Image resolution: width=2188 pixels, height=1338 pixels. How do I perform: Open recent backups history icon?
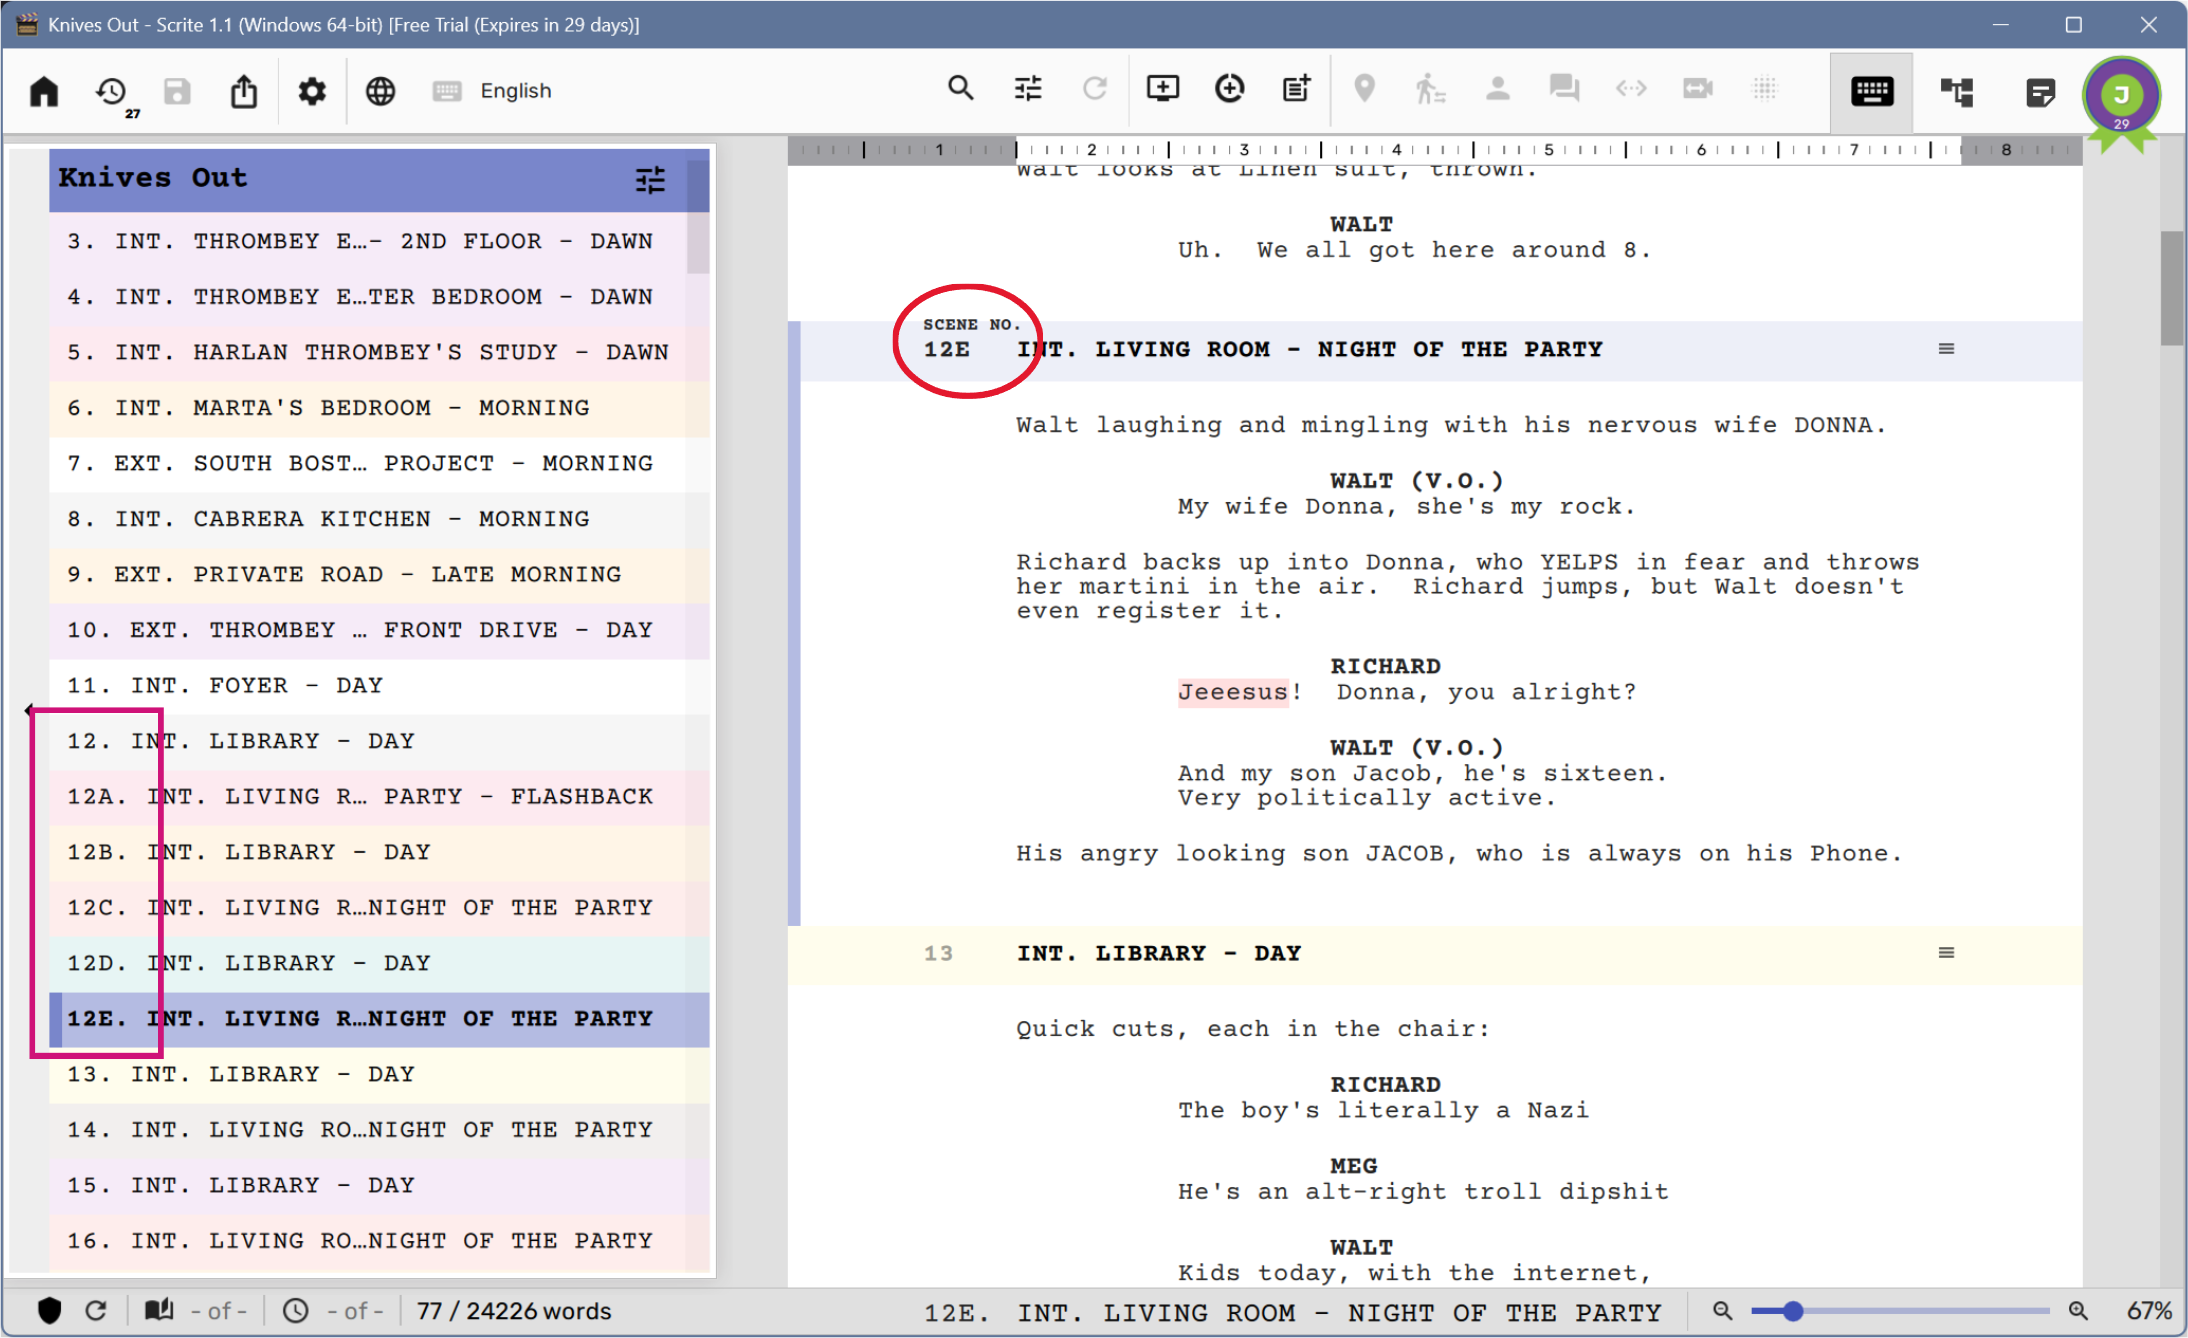(x=112, y=91)
